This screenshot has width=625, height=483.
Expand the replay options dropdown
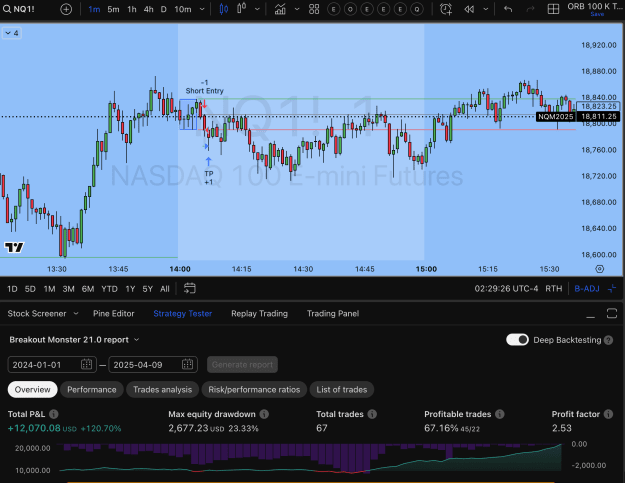(485, 9)
